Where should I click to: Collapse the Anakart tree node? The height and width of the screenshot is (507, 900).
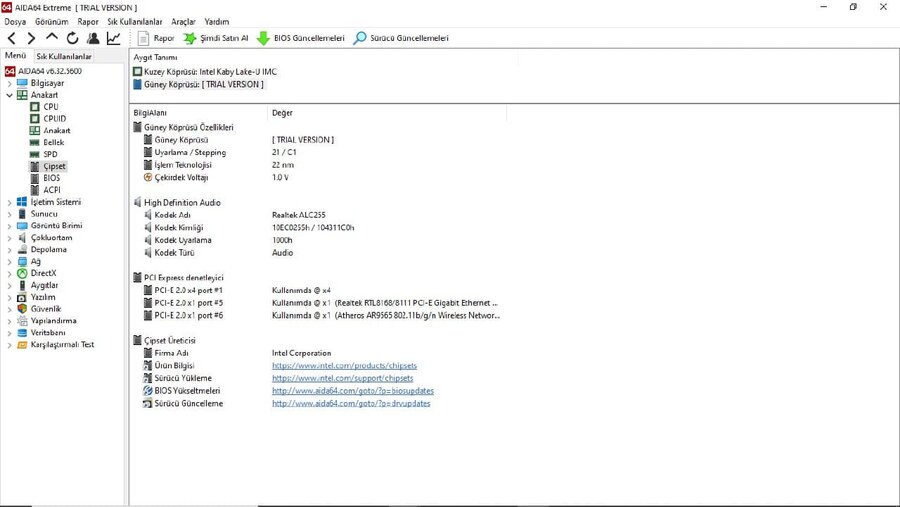9,95
